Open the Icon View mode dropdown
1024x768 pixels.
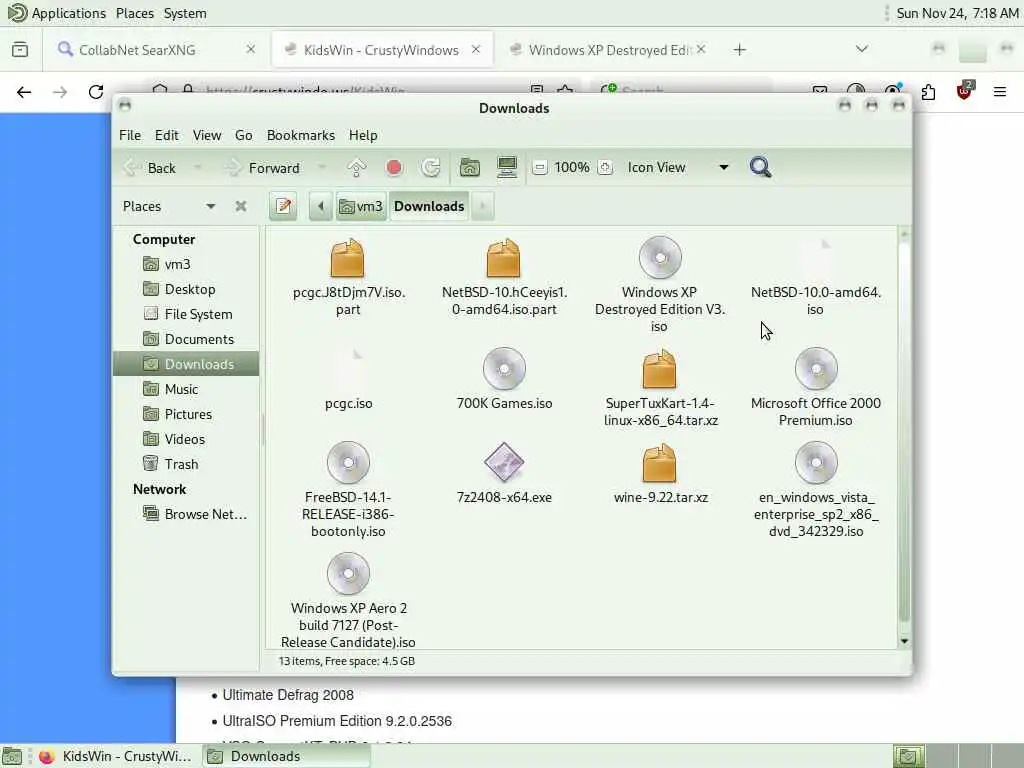point(677,168)
